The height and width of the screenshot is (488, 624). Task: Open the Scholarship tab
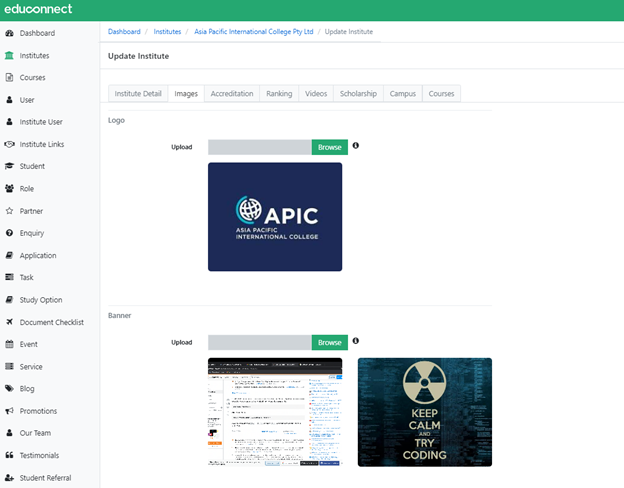pyautogui.click(x=358, y=94)
